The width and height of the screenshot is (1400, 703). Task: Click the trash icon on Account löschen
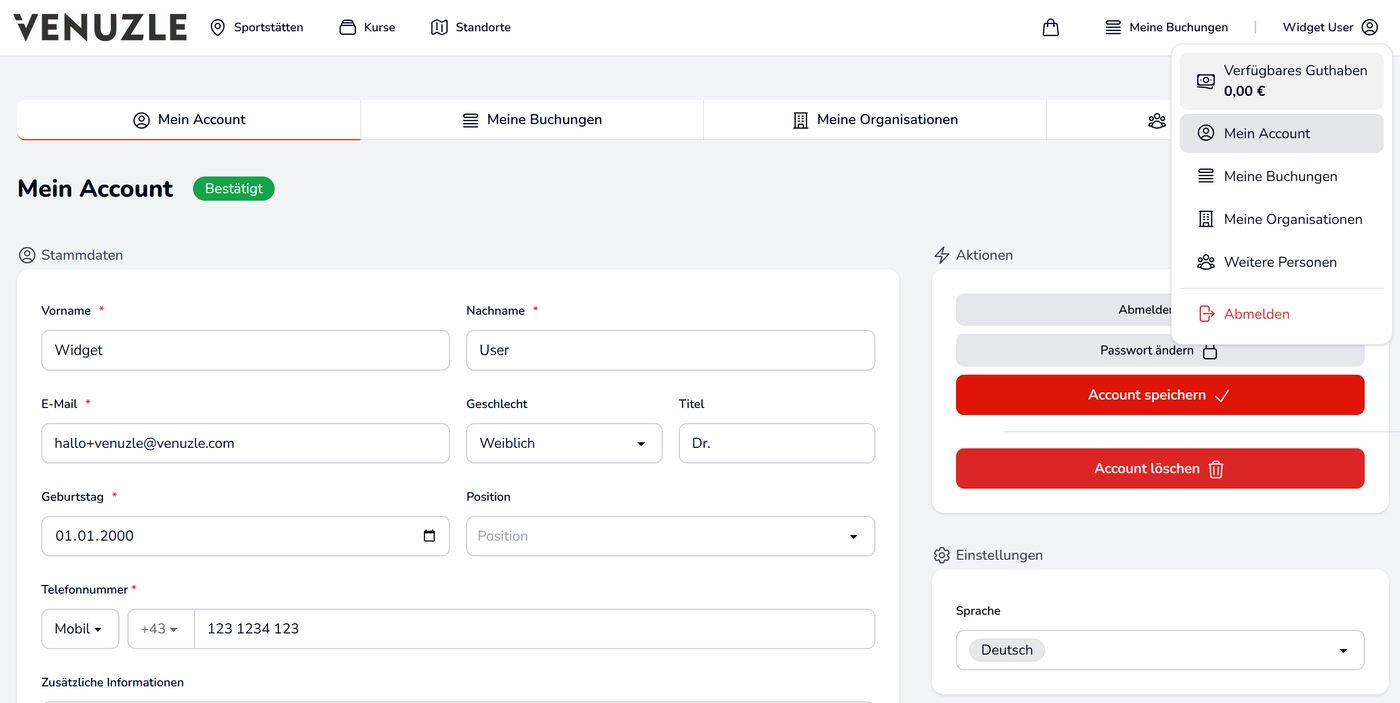coord(1216,469)
